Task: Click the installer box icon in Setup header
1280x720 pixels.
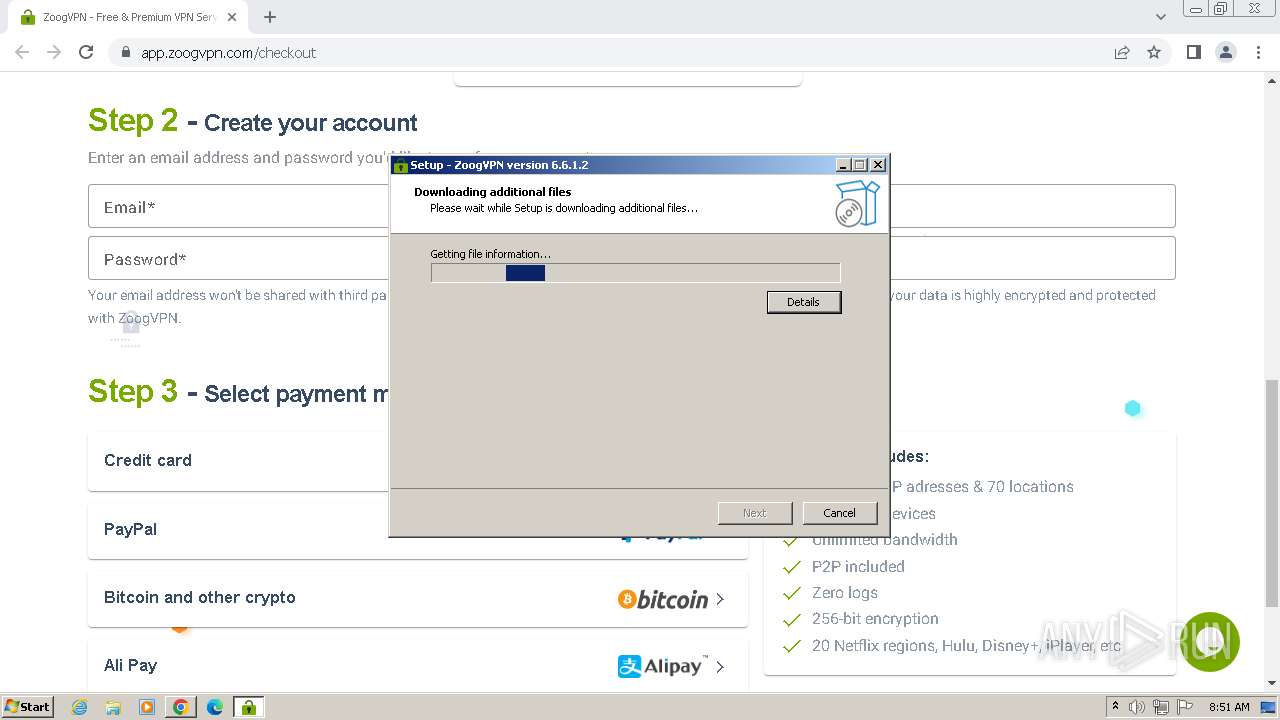Action: point(857,203)
